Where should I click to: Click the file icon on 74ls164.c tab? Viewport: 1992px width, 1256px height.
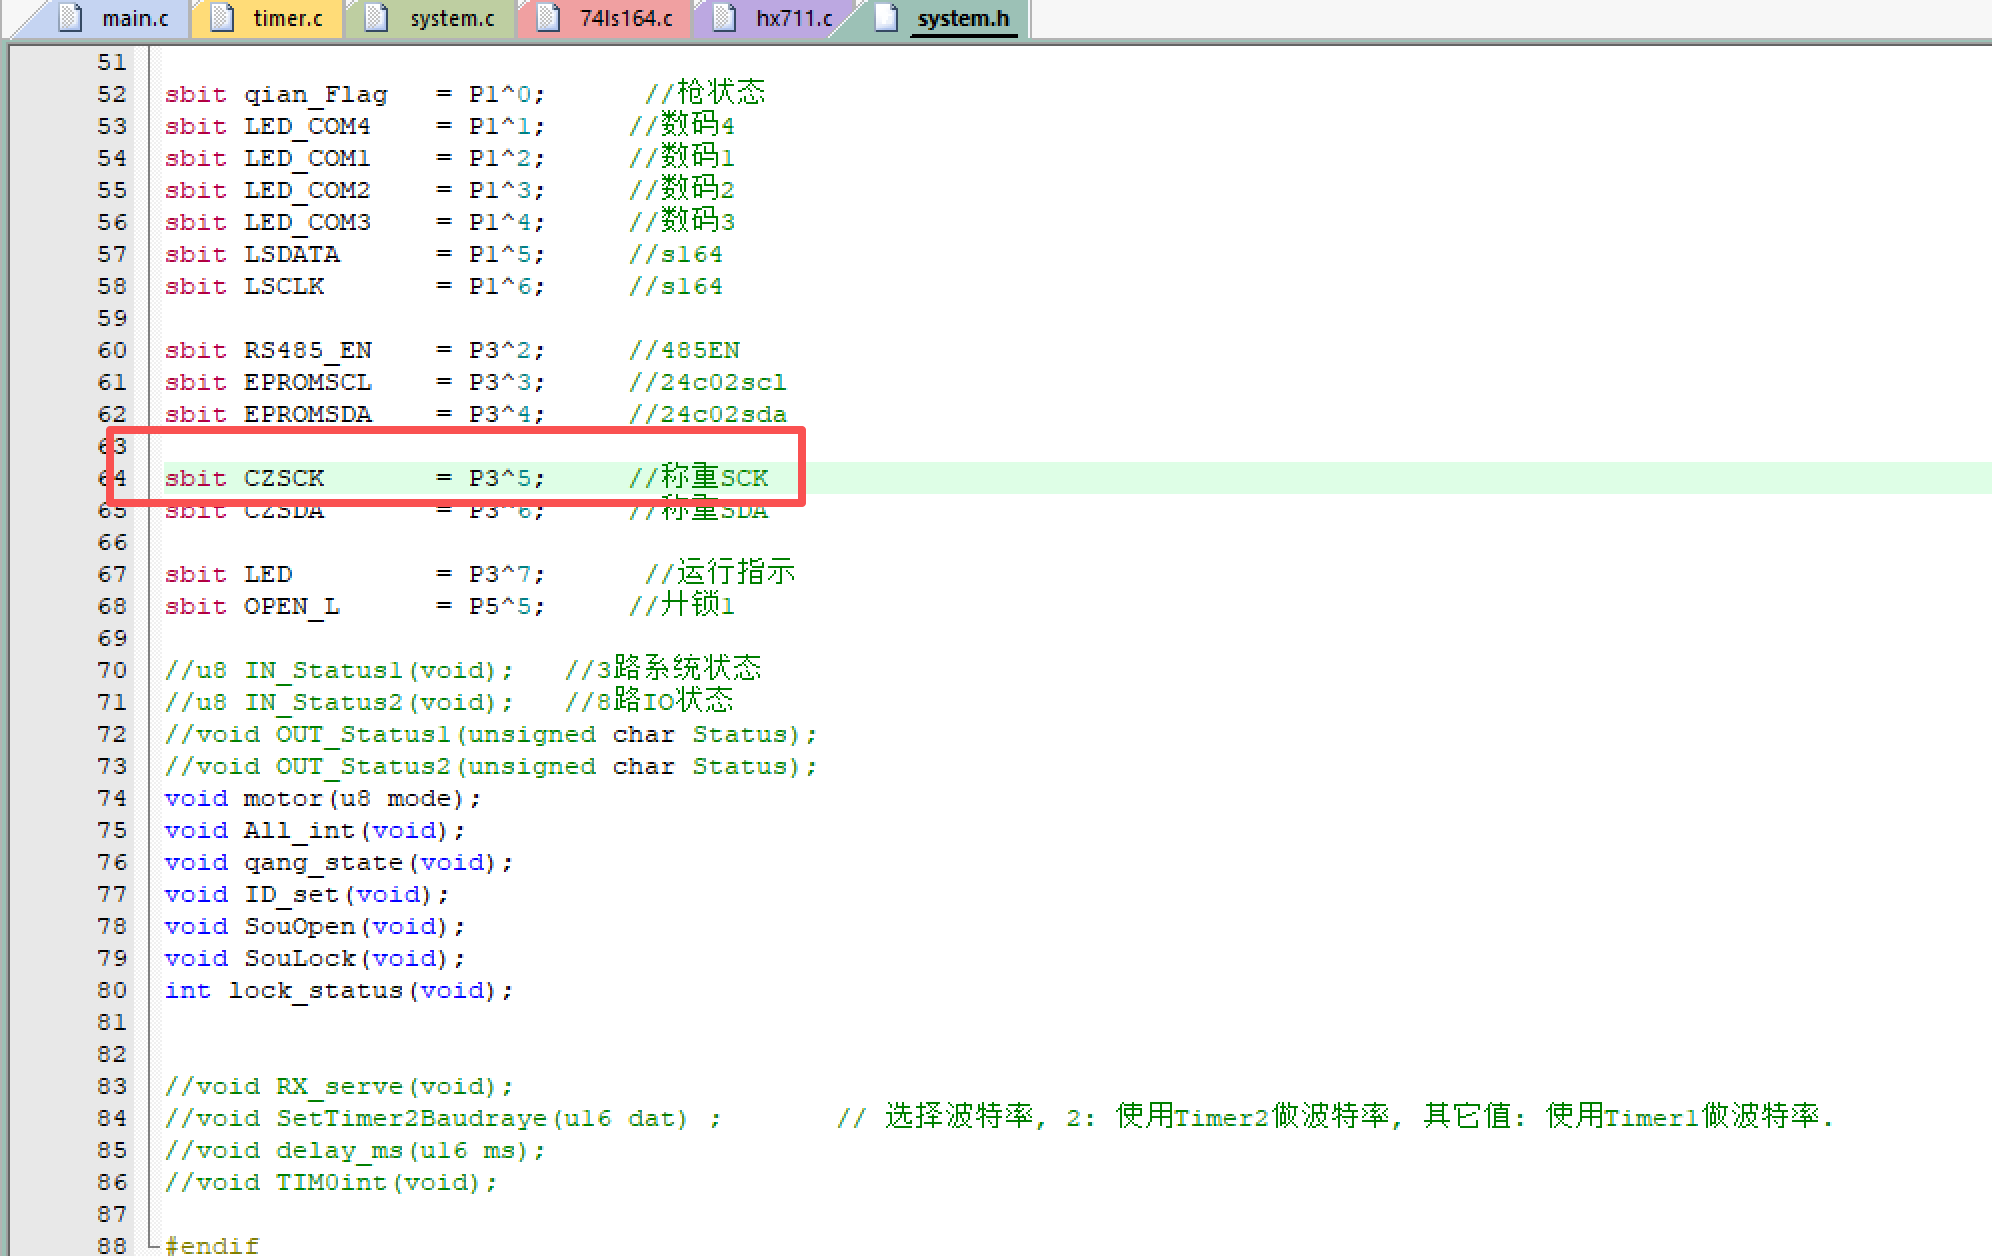coord(547,18)
